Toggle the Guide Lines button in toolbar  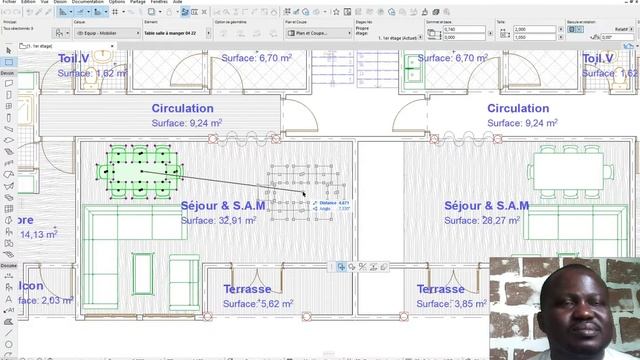pos(62,12)
